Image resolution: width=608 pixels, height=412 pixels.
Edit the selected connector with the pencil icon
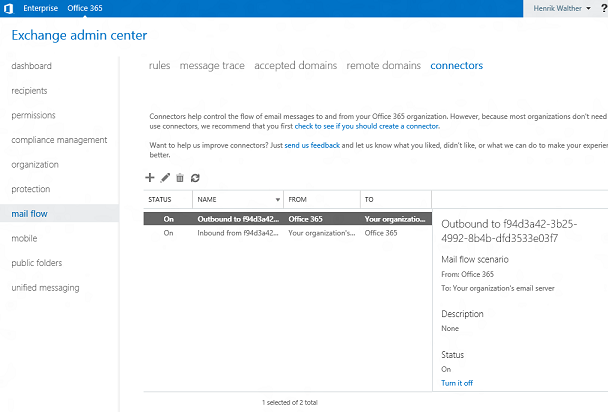(x=165, y=178)
